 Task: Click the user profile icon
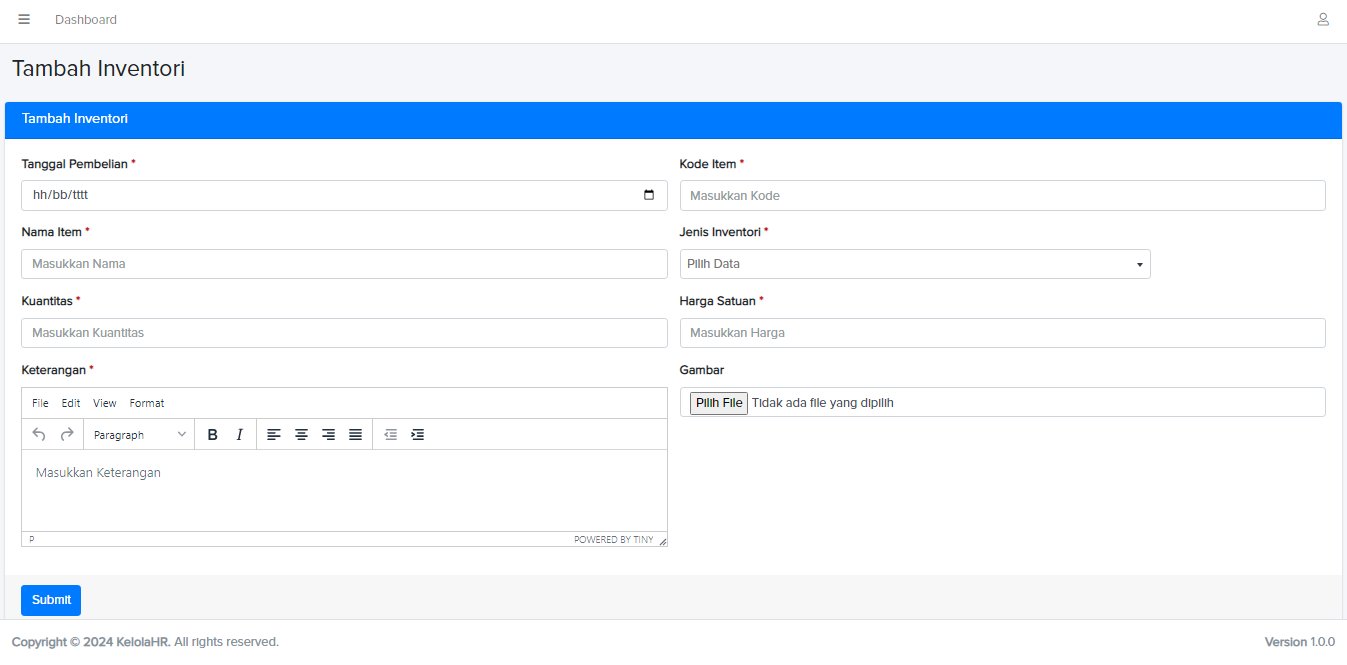pos(1322,20)
